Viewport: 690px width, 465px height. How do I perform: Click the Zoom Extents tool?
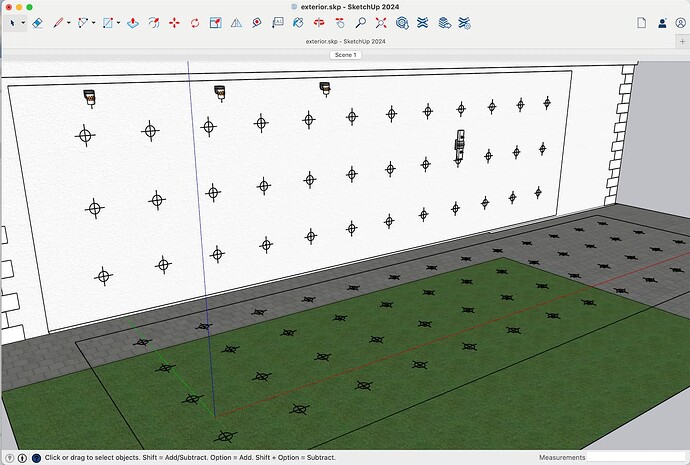tap(381, 23)
